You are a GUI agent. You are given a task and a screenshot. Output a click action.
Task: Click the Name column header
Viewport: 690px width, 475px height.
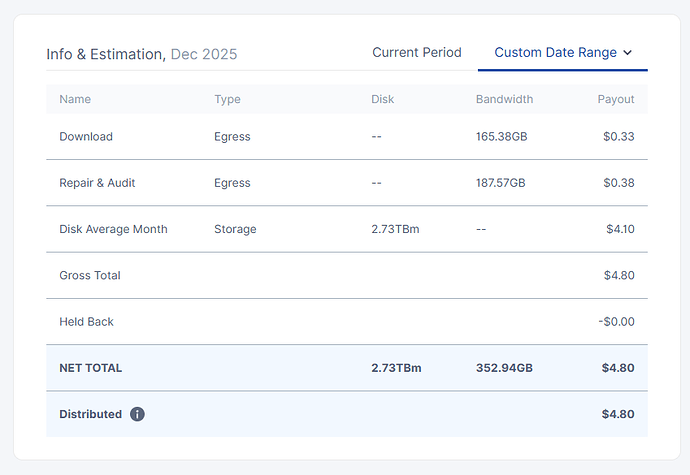75,99
